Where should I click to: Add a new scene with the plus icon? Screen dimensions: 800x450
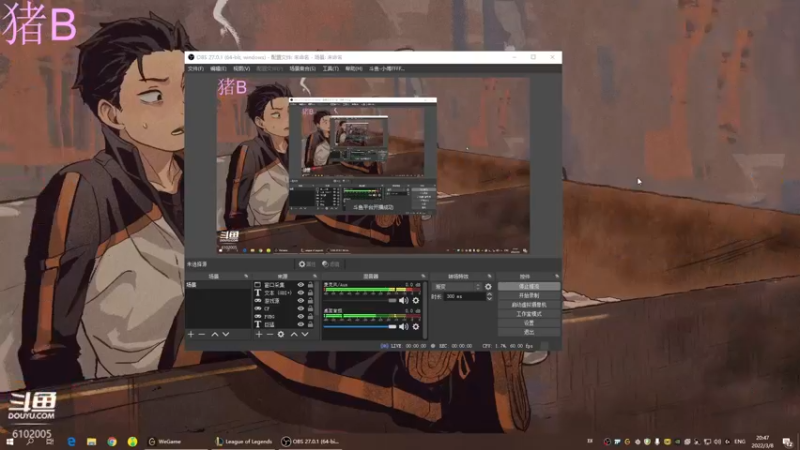(x=191, y=334)
